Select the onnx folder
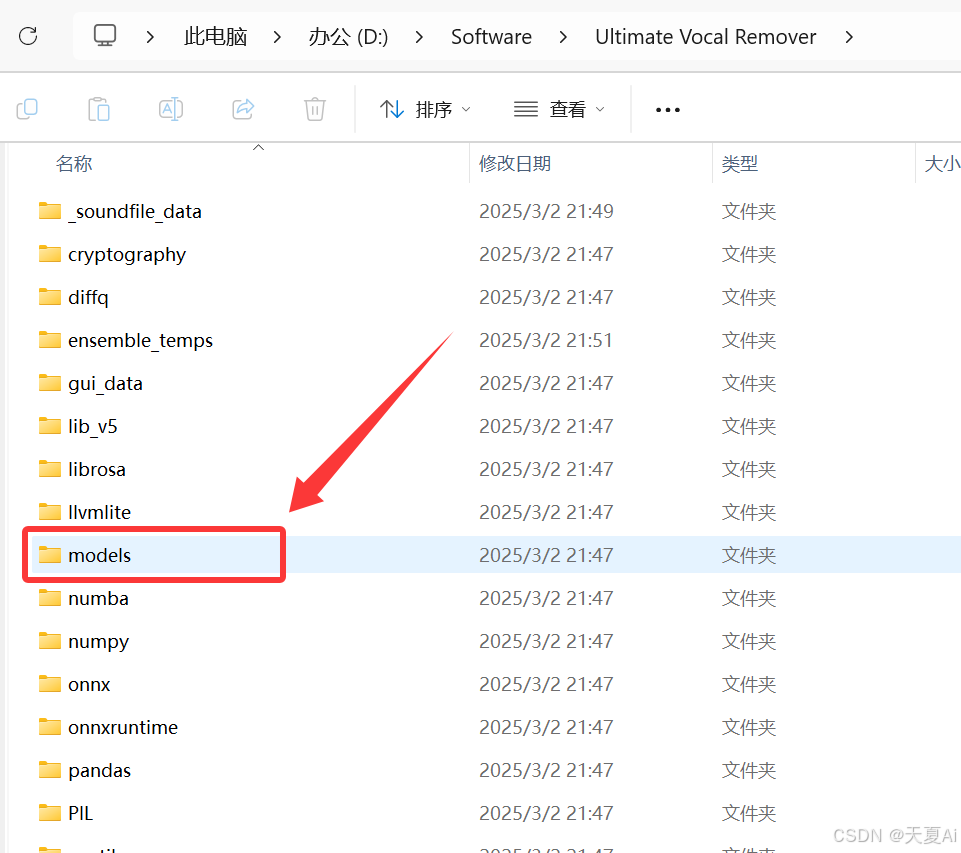961x853 pixels. click(89, 684)
